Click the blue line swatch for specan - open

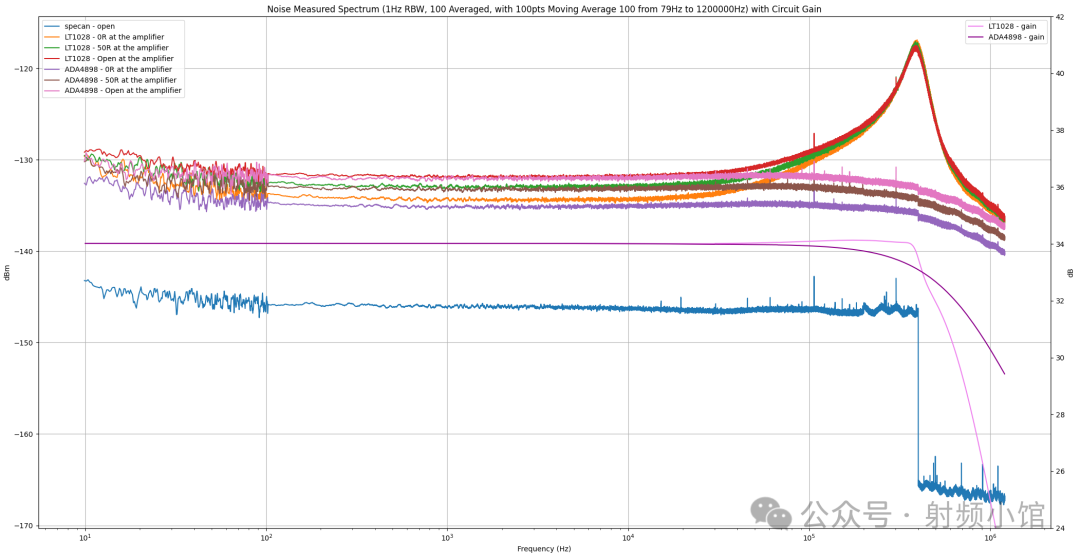tap(54, 26)
